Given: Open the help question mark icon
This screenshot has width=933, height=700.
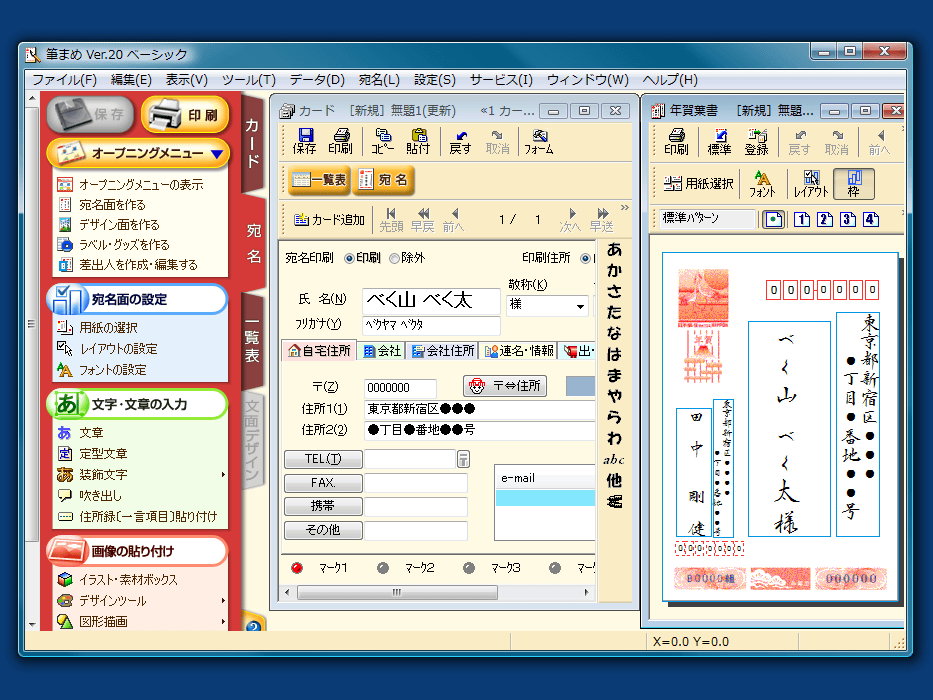Looking at the screenshot, I should coord(253,624).
